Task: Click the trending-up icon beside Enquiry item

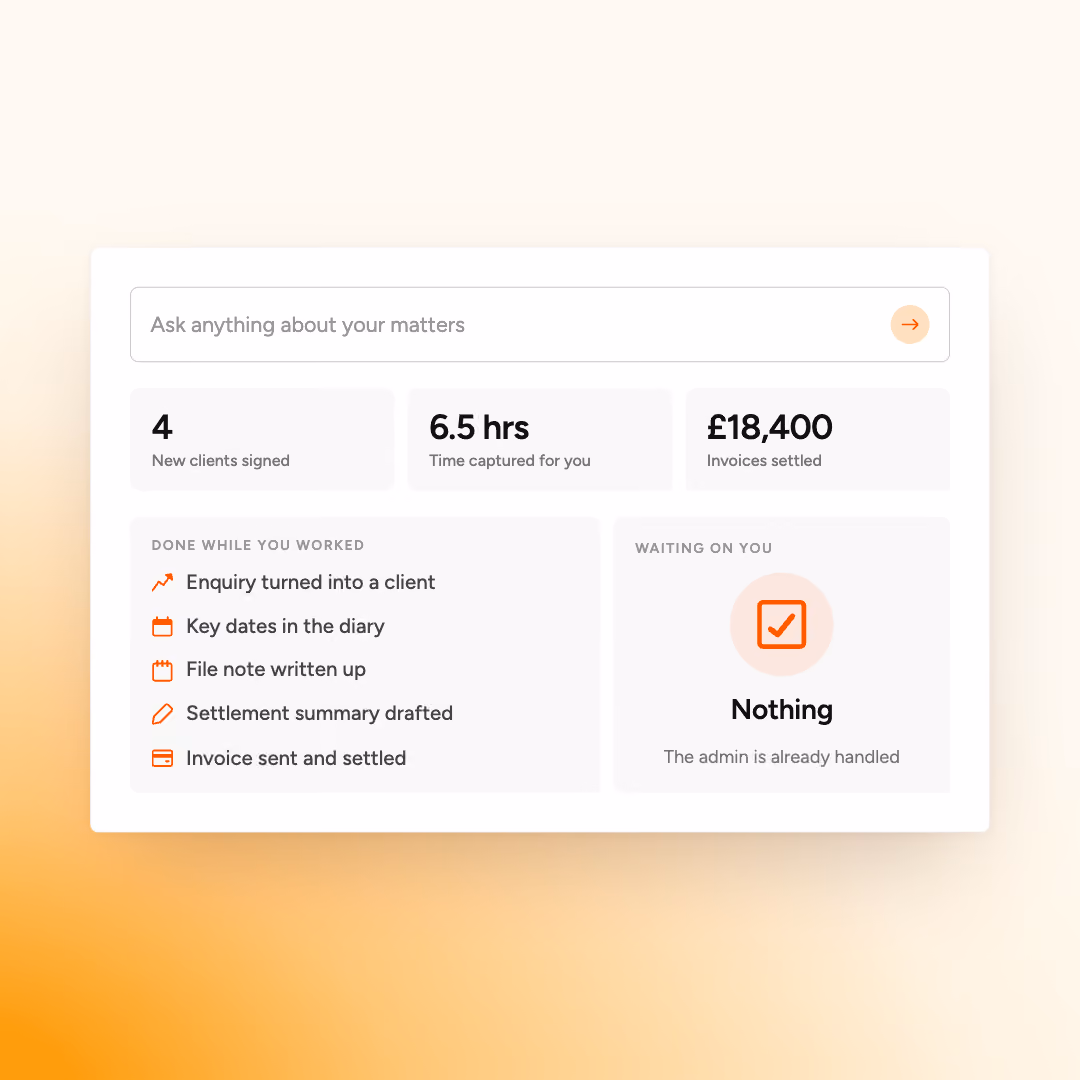Action: [x=163, y=582]
